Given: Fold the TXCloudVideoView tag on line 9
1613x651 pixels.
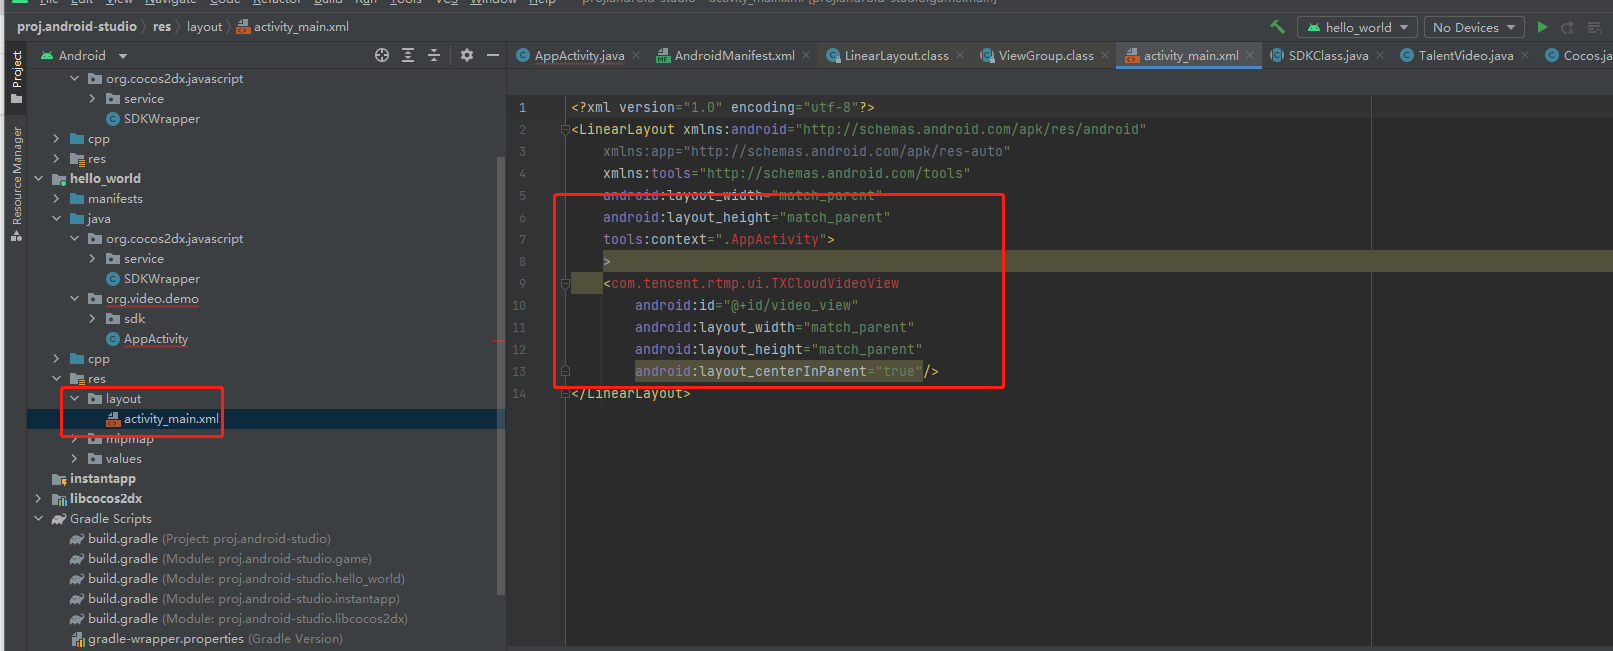Looking at the screenshot, I should [x=565, y=283].
